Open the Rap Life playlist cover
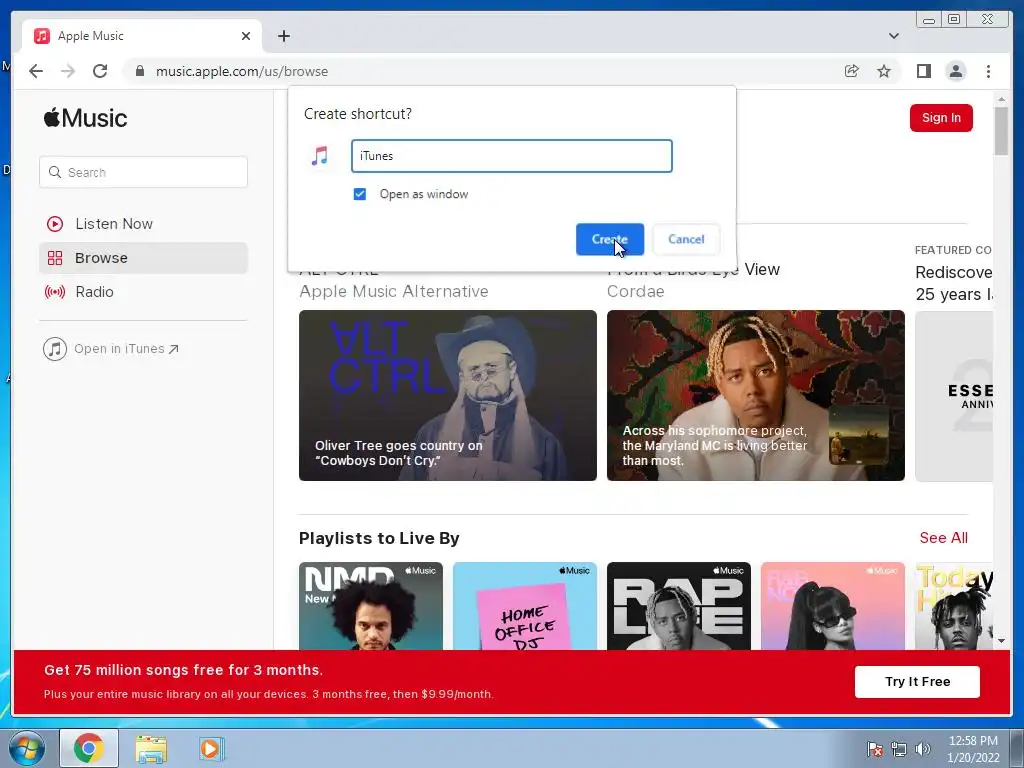The image size is (1024, 768). [679, 606]
